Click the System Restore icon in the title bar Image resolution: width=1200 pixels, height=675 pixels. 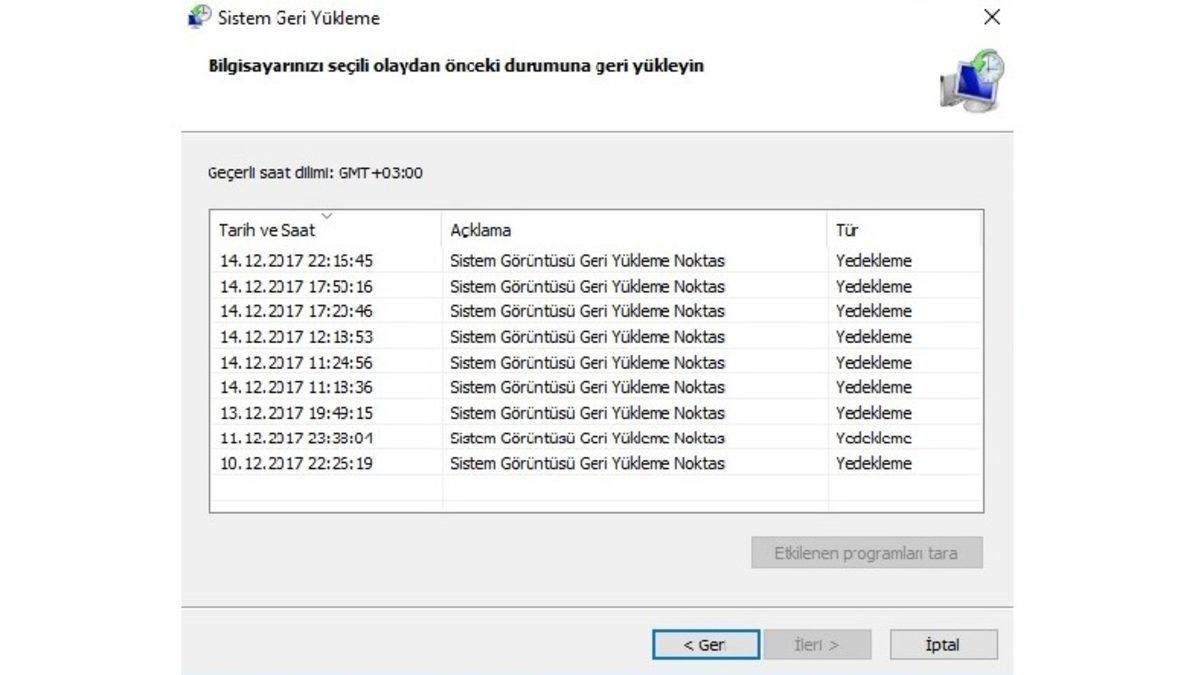tap(196, 17)
